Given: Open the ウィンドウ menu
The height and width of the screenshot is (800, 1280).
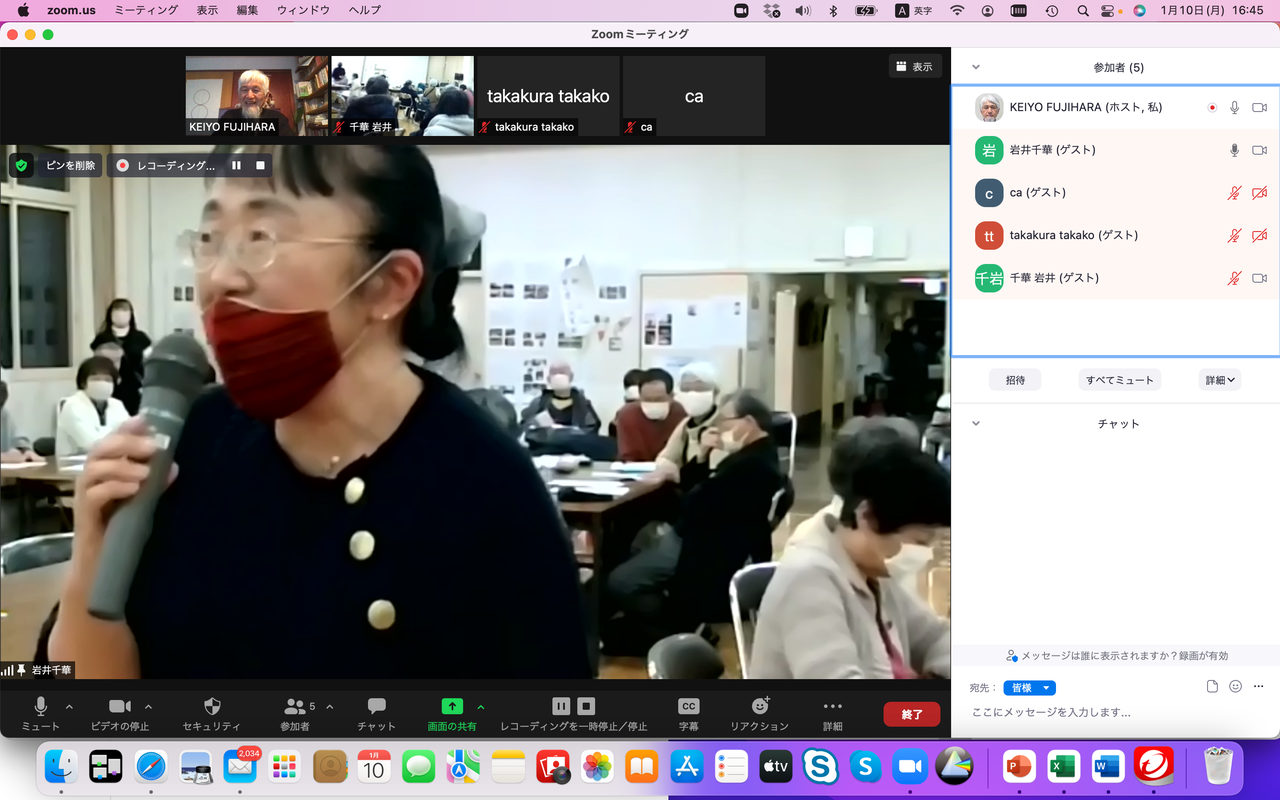Looking at the screenshot, I should pyautogui.click(x=303, y=10).
